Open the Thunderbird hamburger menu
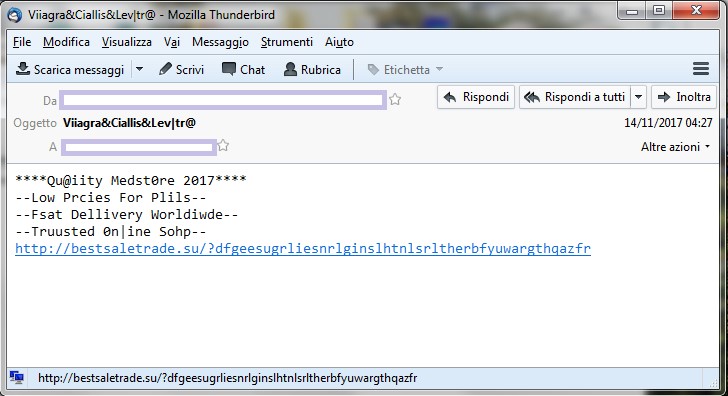 701,69
